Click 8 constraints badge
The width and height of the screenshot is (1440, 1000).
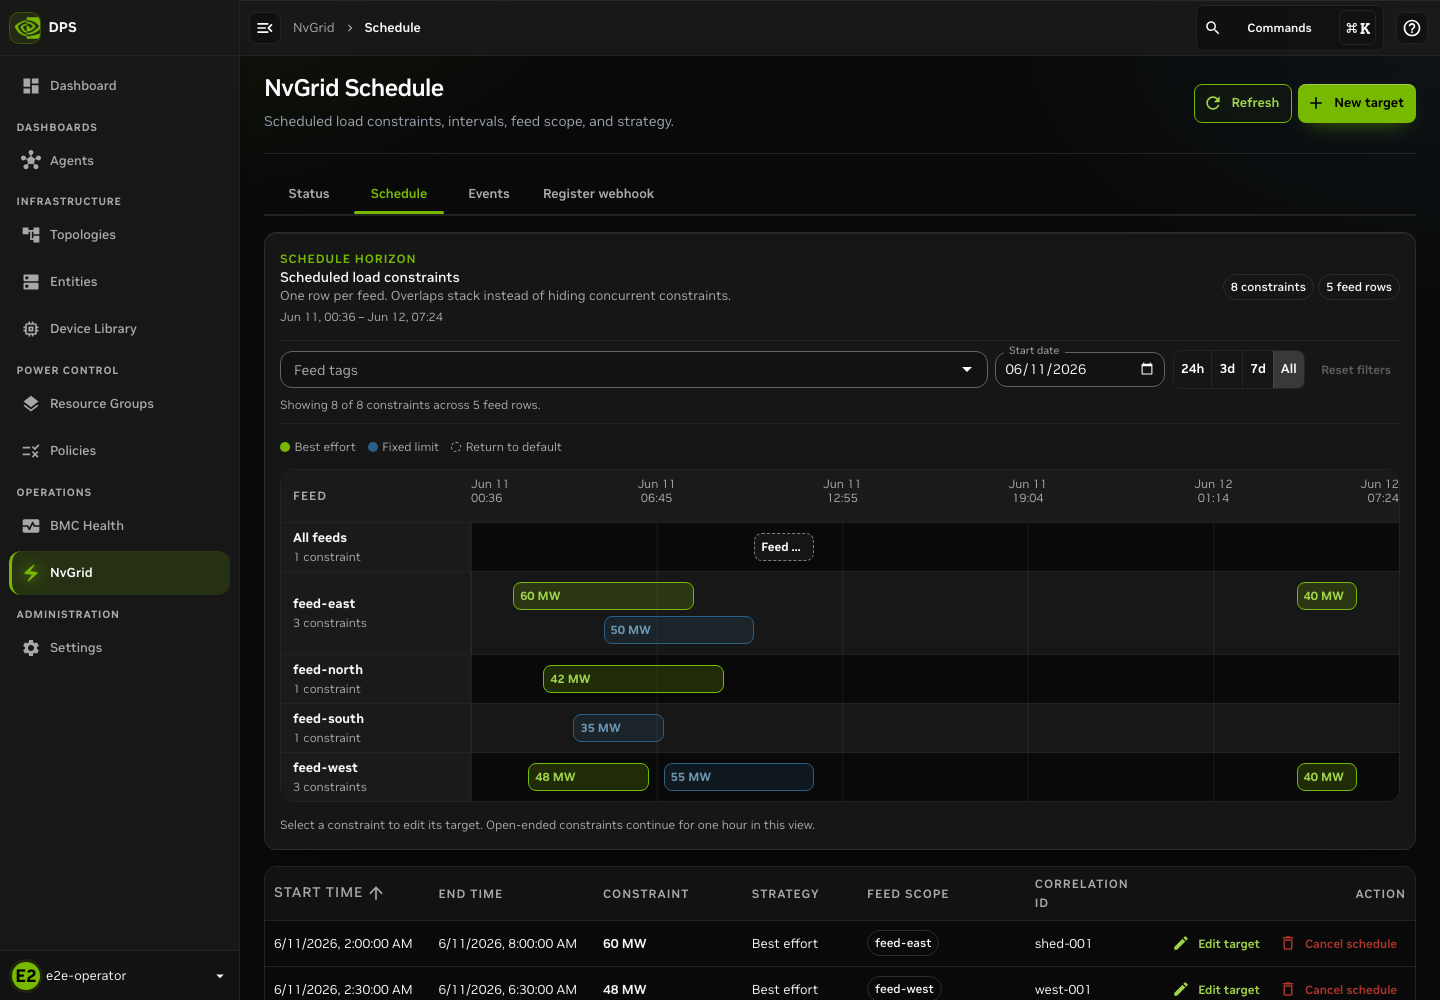(x=1268, y=287)
